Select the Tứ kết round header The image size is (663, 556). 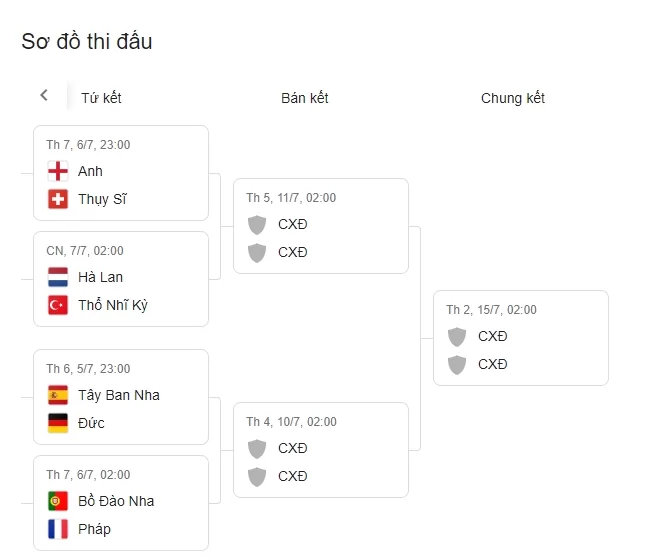[101, 98]
